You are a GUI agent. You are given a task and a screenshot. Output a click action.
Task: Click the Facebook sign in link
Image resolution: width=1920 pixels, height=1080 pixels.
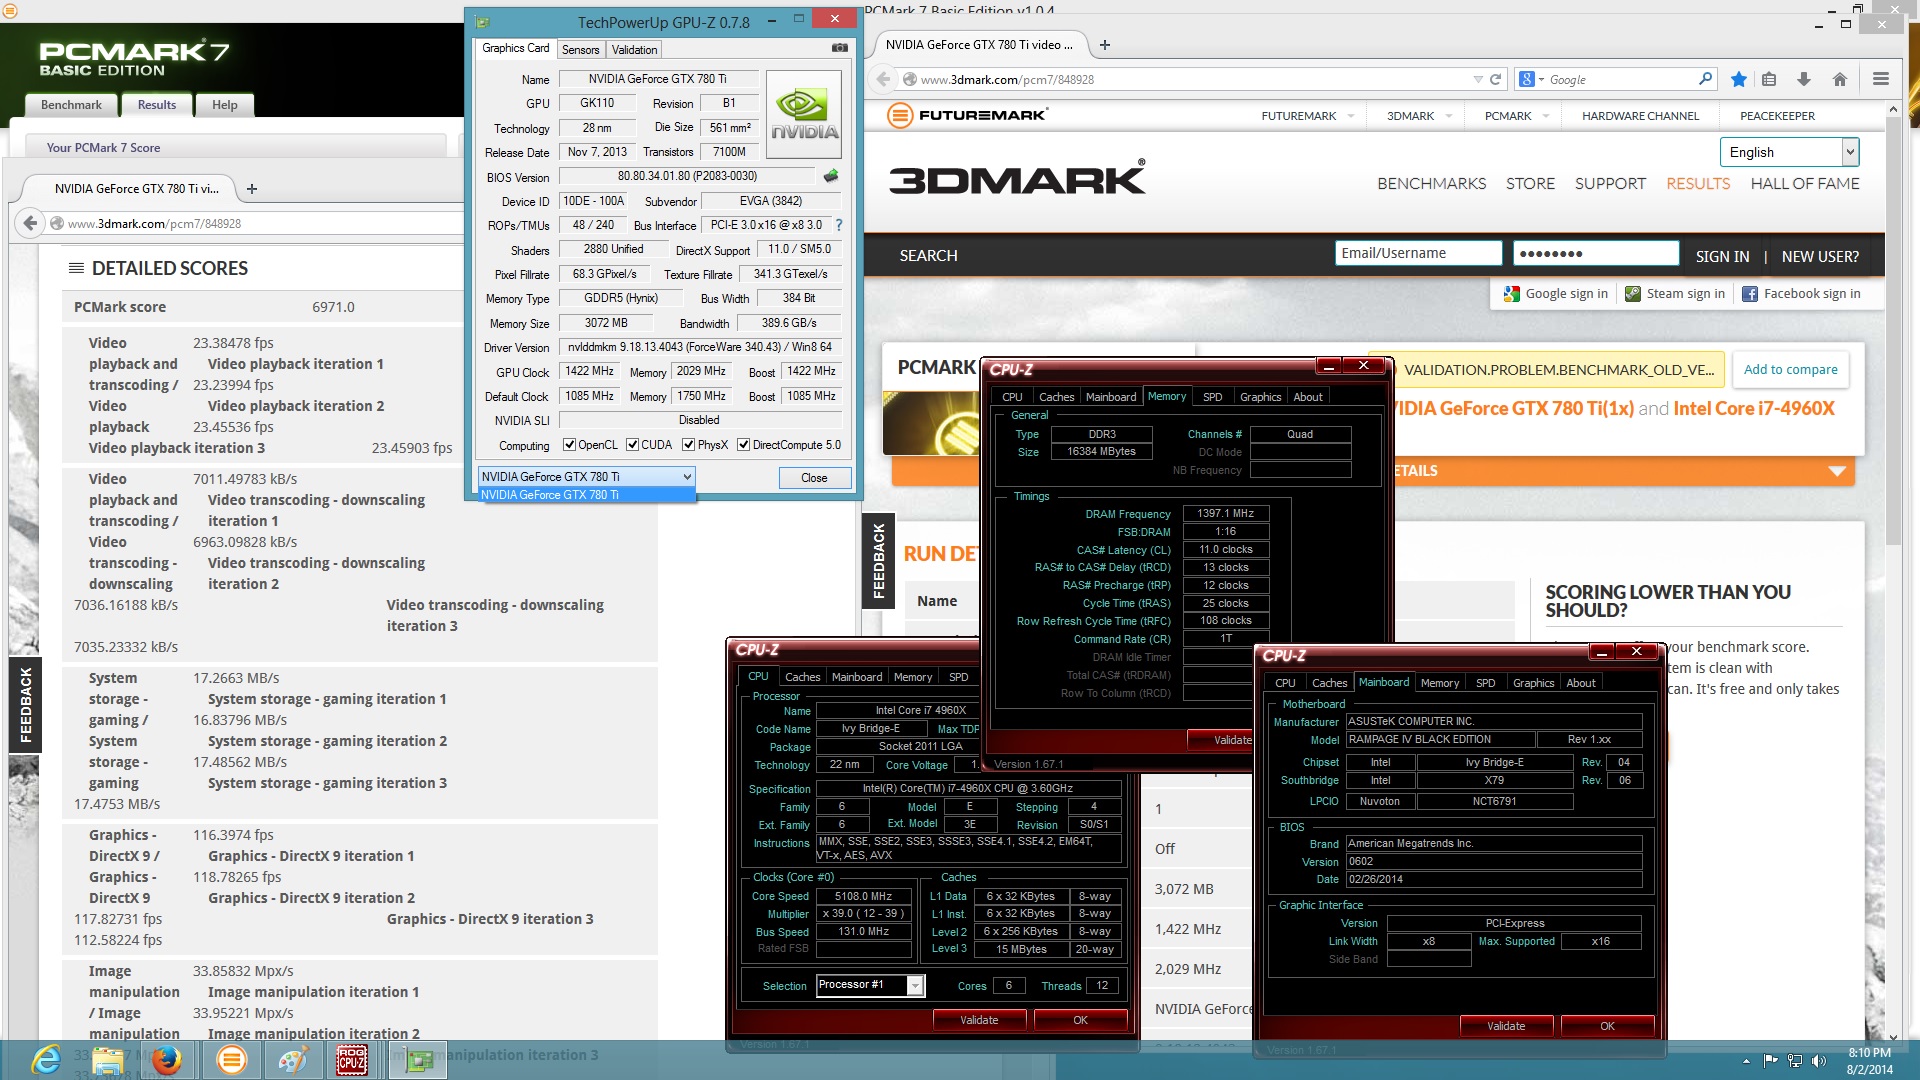click(1801, 294)
